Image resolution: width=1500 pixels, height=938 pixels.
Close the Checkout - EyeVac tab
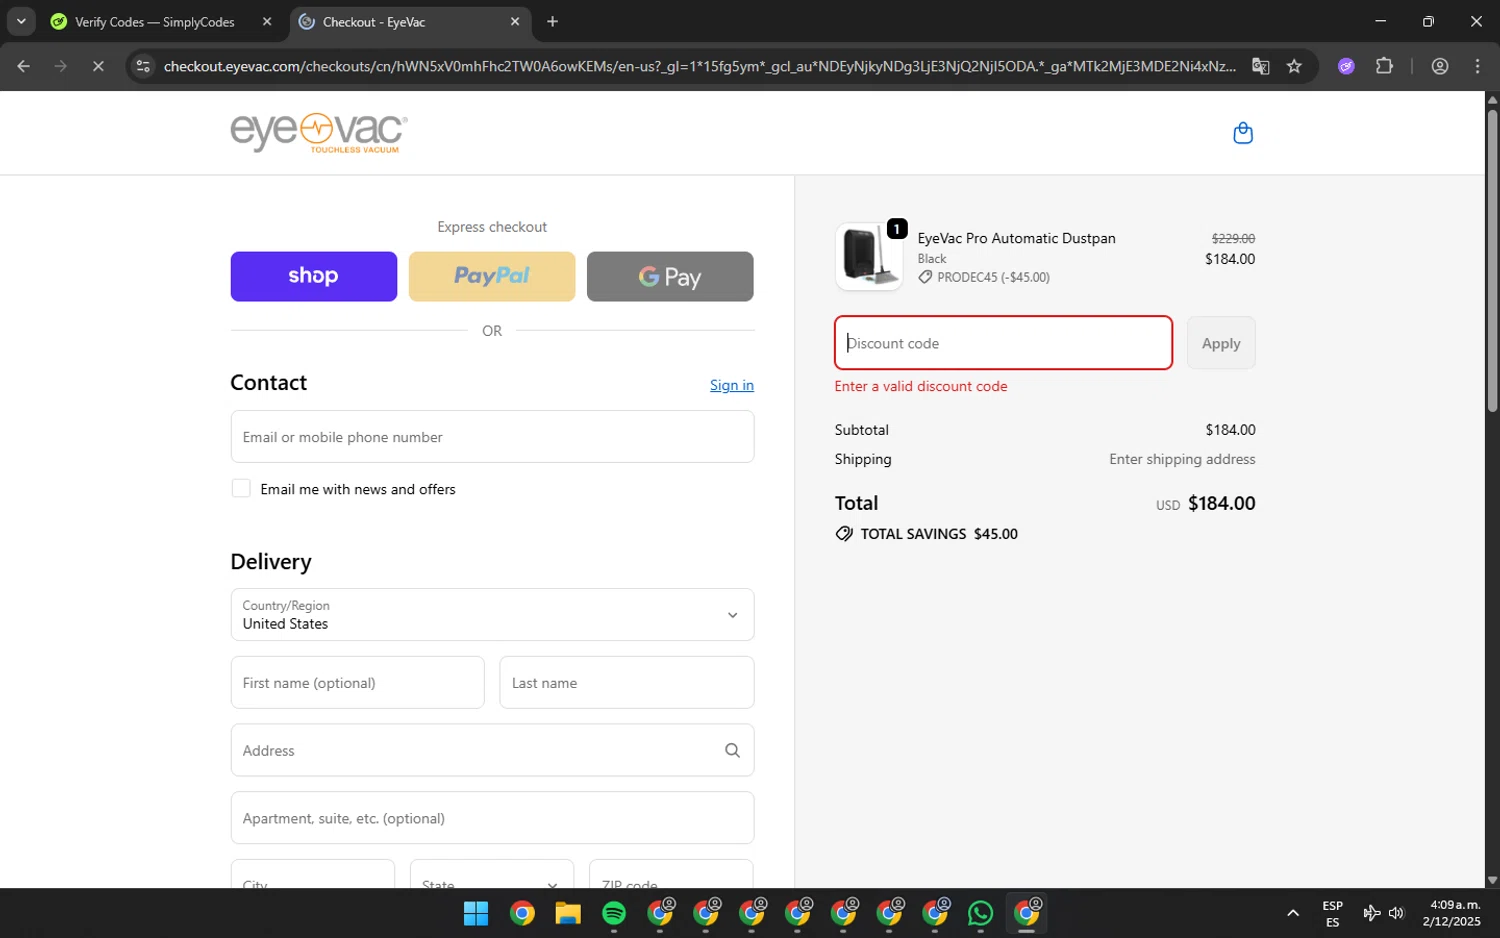pyautogui.click(x=515, y=21)
